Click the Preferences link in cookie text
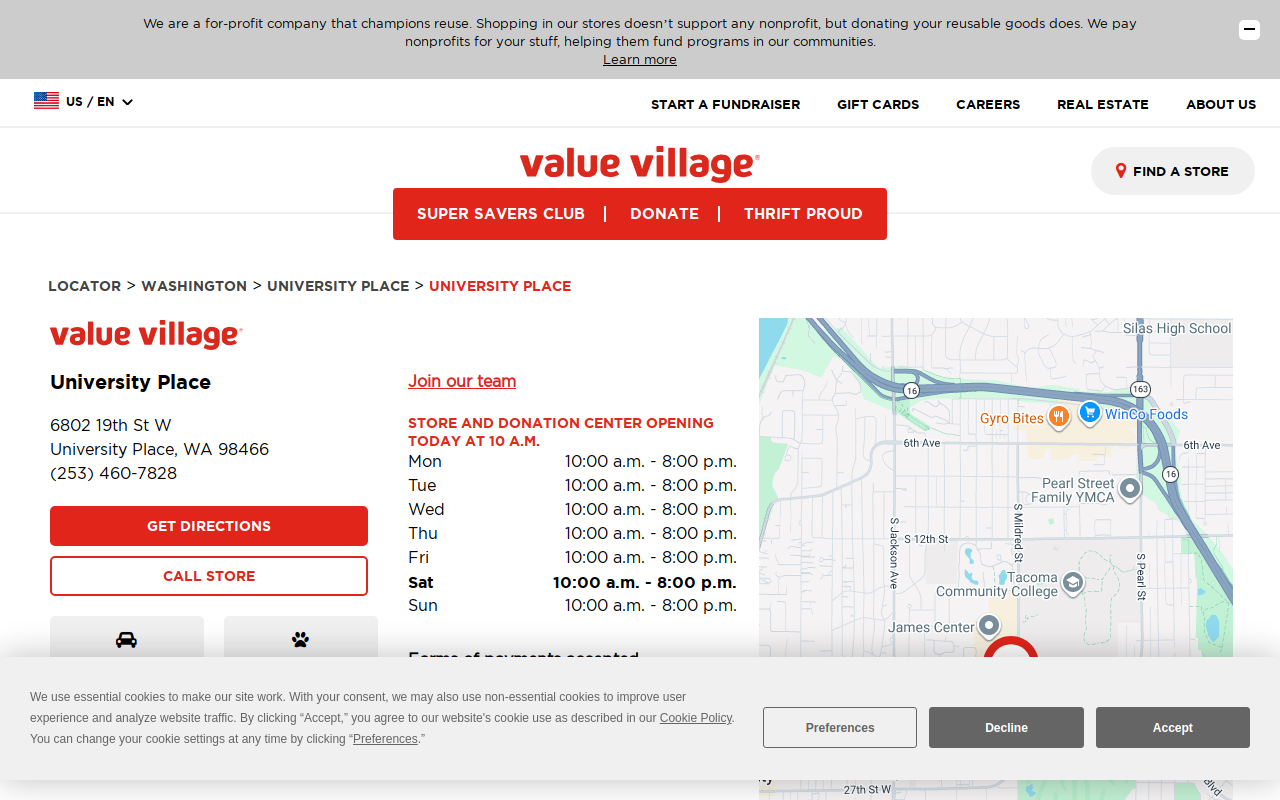The image size is (1280, 800). tap(385, 739)
